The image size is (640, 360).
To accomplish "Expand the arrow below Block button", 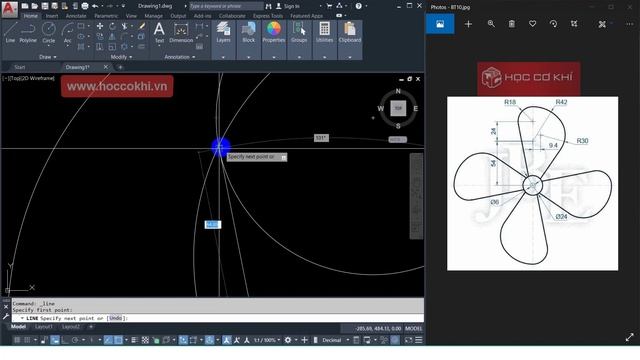I will point(248,57).
